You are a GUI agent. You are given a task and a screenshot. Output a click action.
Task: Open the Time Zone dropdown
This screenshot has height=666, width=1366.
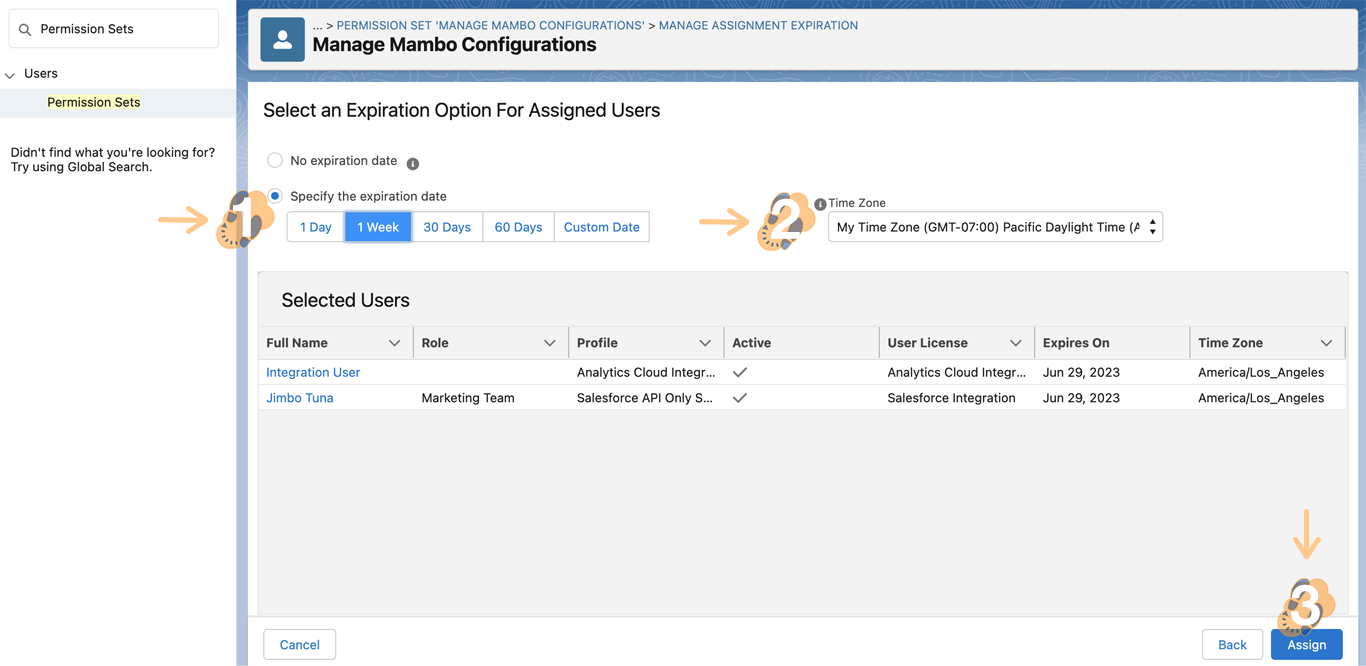click(x=995, y=227)
